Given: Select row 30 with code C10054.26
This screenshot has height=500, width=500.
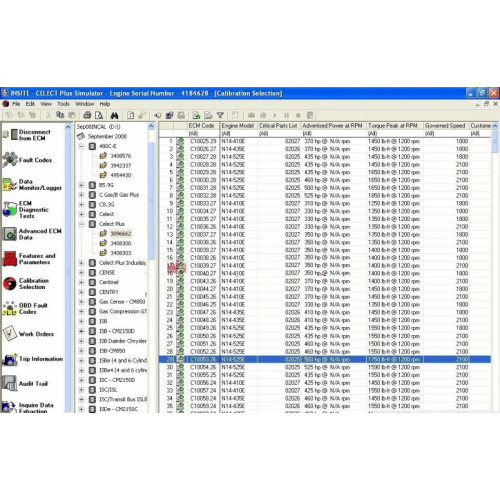Looking at the screenshot, I should tap(324, 367).
